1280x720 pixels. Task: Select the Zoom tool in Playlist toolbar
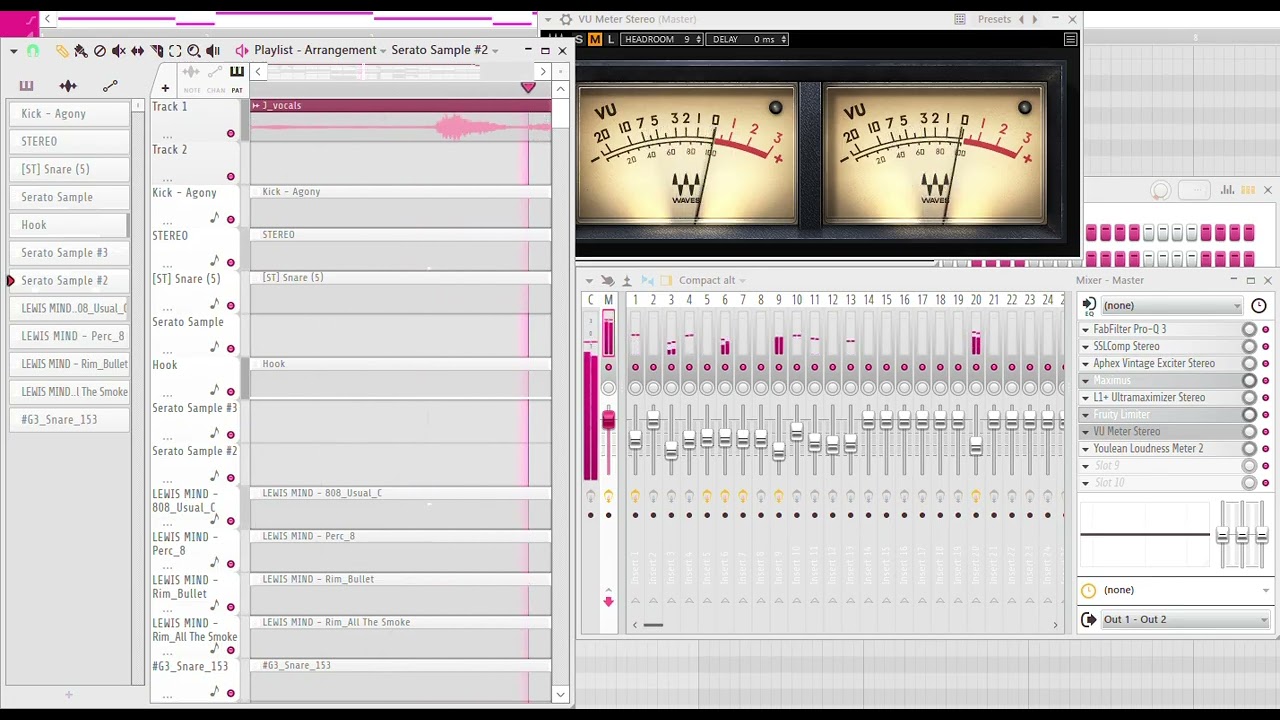pyautogui.click(x=194, y=50)
